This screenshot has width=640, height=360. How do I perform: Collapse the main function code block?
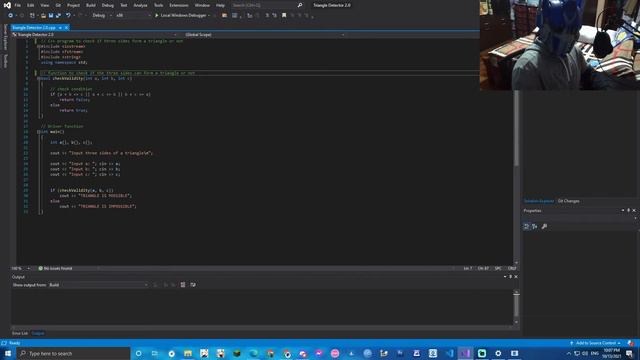click(38, 132)
